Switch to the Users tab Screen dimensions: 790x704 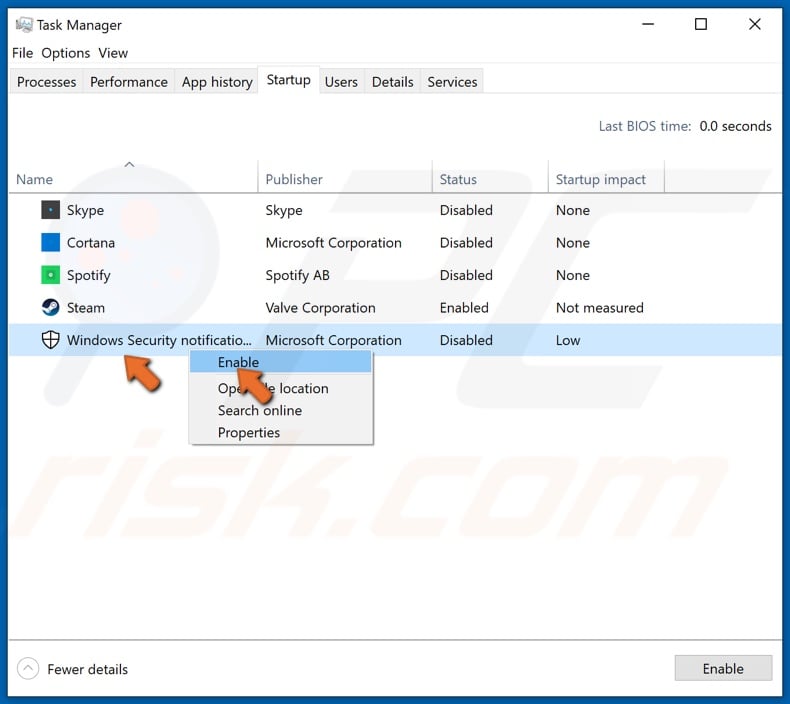[341, 82]
